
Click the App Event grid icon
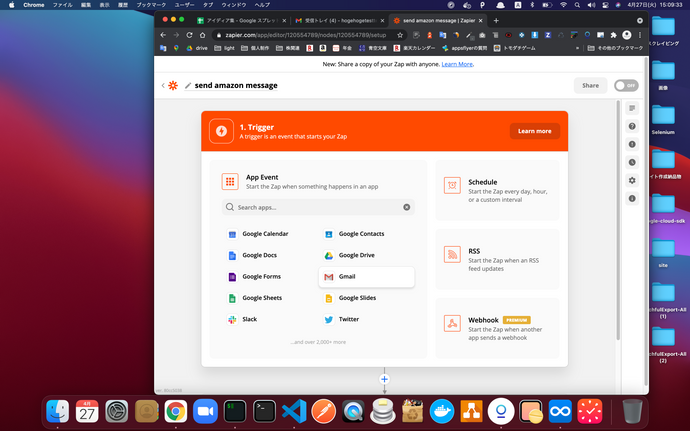[230, 181]
